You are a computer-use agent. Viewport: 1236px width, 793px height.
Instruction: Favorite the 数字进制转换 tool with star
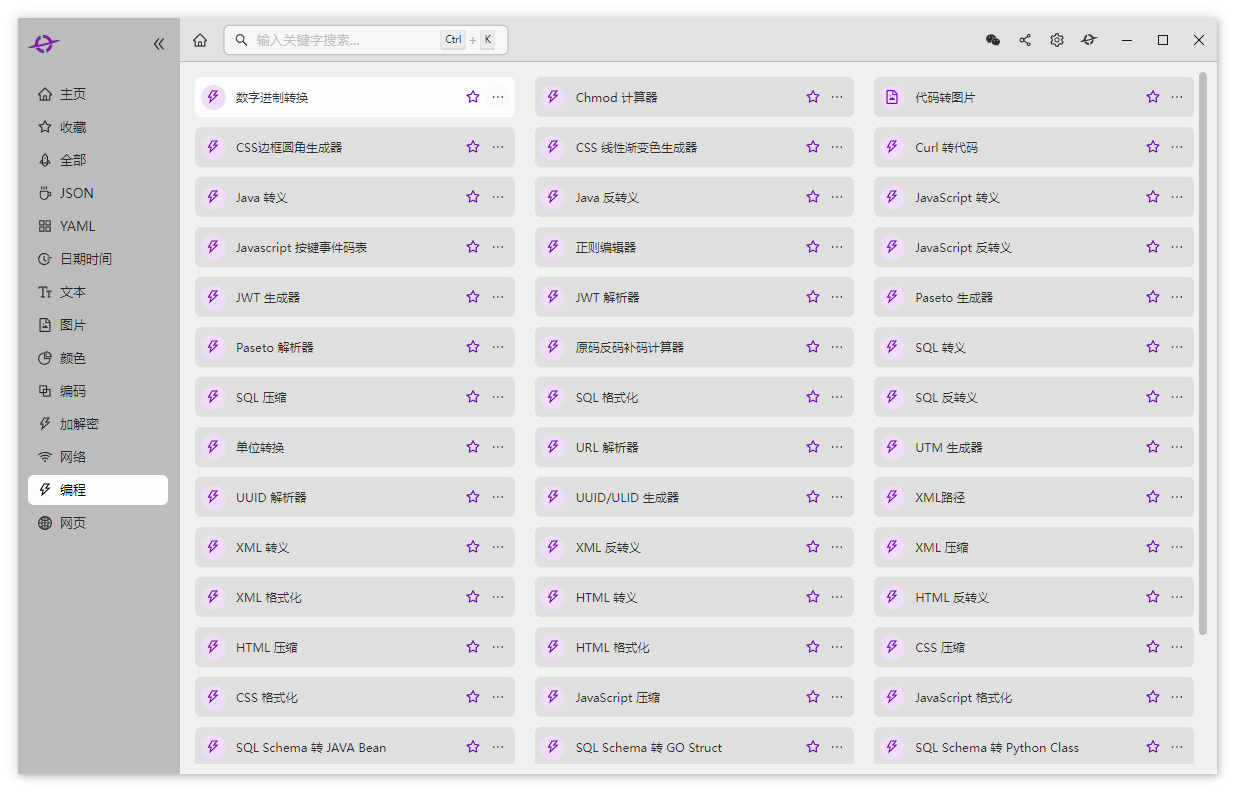click(473, 97)
